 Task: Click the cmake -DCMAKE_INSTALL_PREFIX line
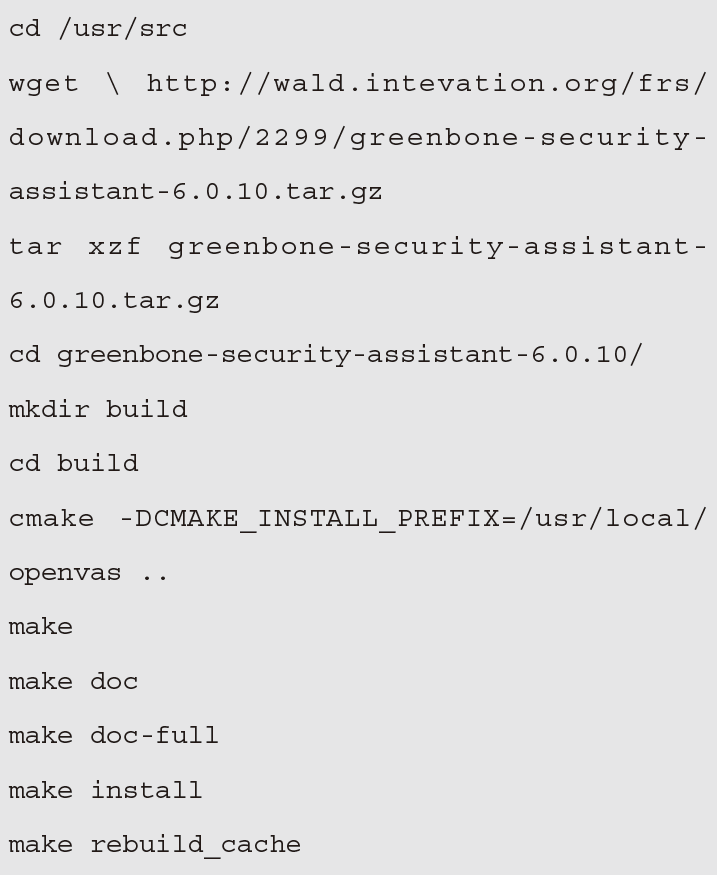[358, 519]
